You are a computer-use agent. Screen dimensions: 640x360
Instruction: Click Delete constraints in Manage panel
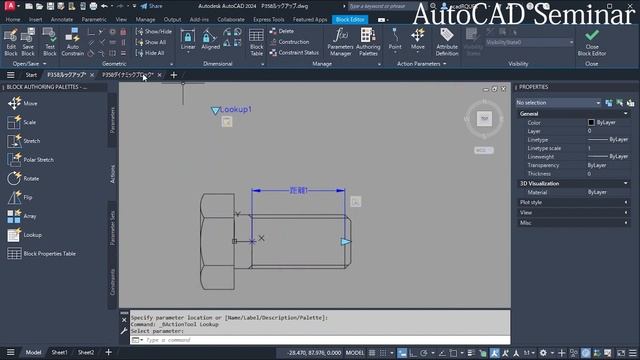[282, 31]
